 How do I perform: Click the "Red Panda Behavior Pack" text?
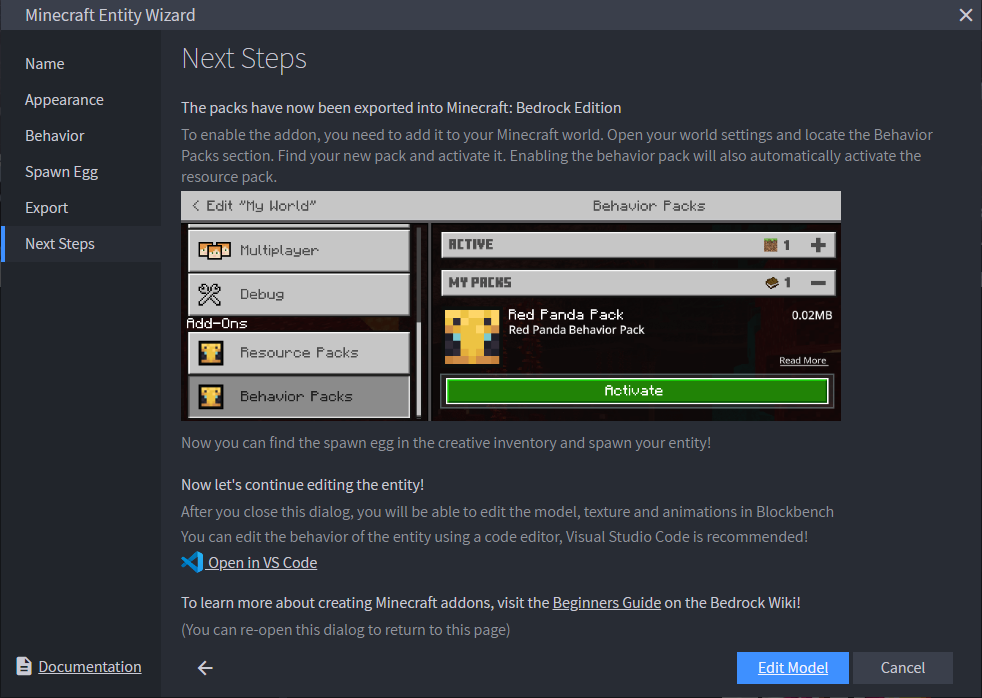tap(576, 330)
